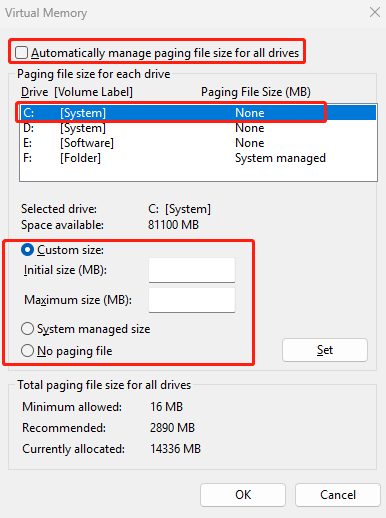Click the Set button

pos(325,350)
